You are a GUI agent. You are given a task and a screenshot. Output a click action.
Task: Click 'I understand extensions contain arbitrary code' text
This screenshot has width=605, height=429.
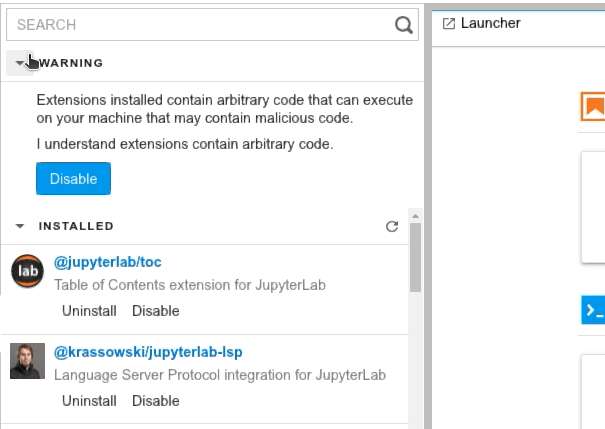(185, 144)
